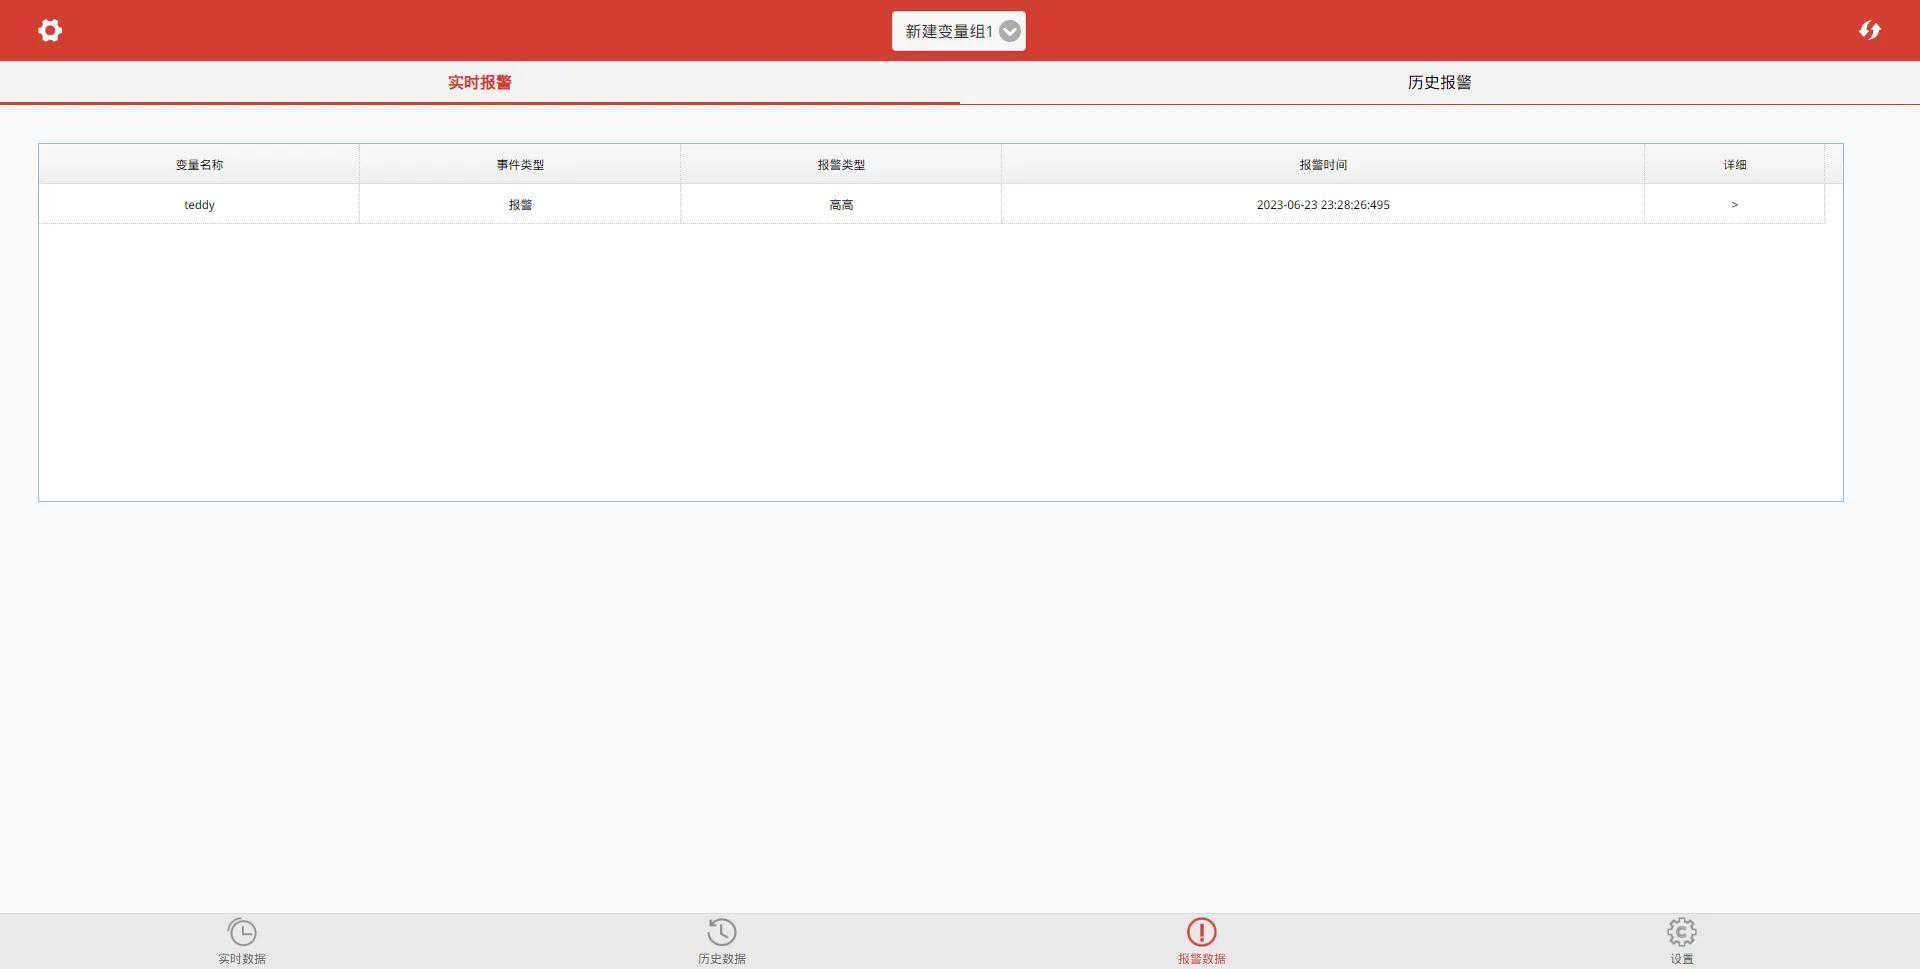Click the 报警时间 column header
The height and width of the screenshot is (969, 1920).
pyautogui.click(x=1322, y=165)
